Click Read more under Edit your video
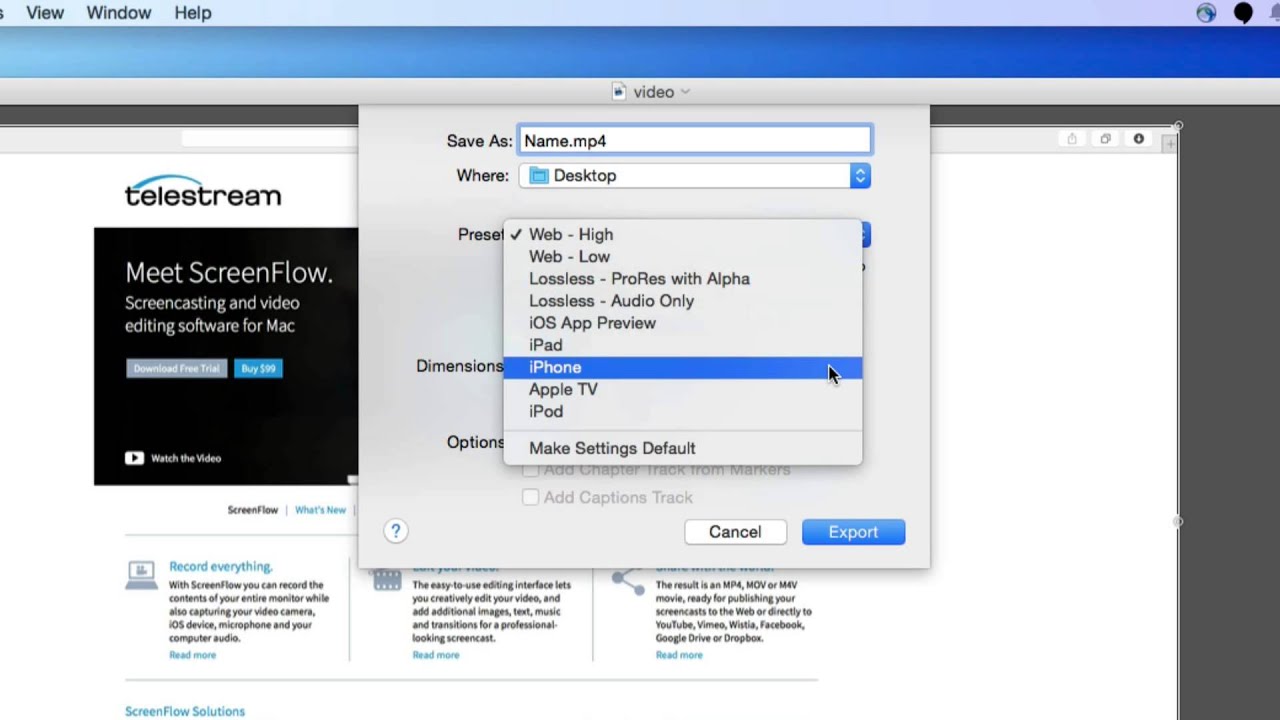1280x720 pixels. click(436, 655)
